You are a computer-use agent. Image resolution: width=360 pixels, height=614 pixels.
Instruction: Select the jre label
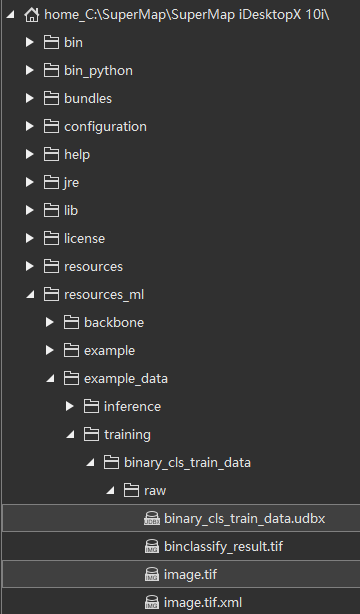tap(71, 183)
